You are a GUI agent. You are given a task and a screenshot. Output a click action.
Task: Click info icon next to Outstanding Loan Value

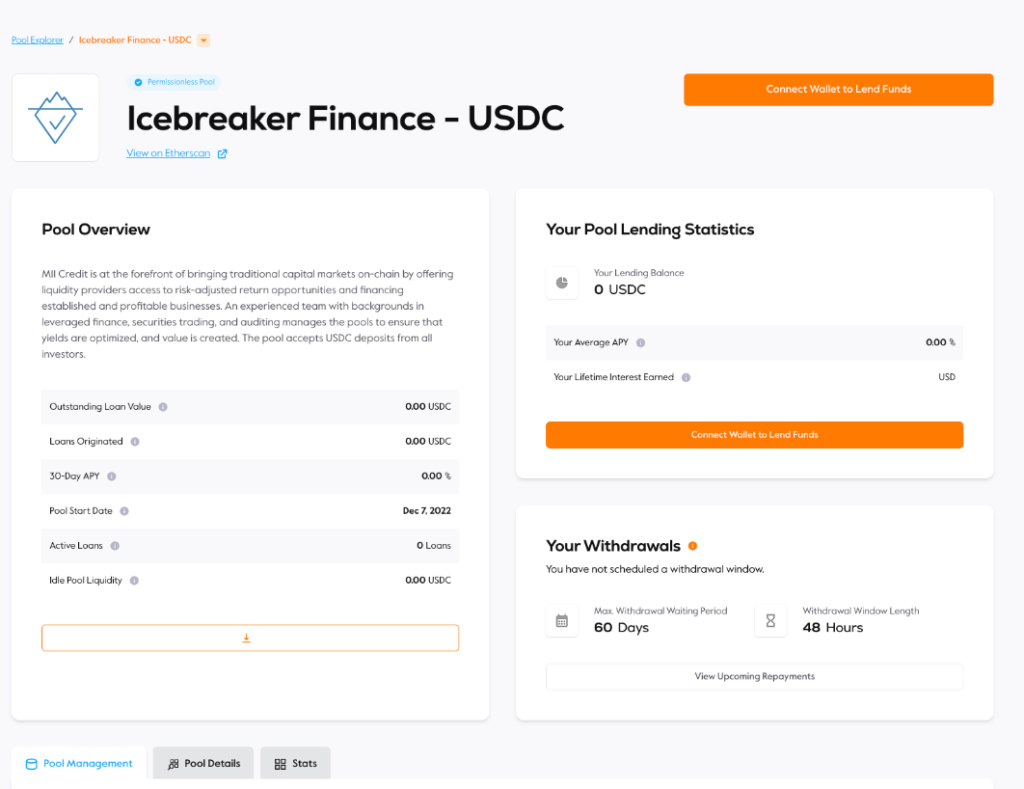(x=163, y=407)
